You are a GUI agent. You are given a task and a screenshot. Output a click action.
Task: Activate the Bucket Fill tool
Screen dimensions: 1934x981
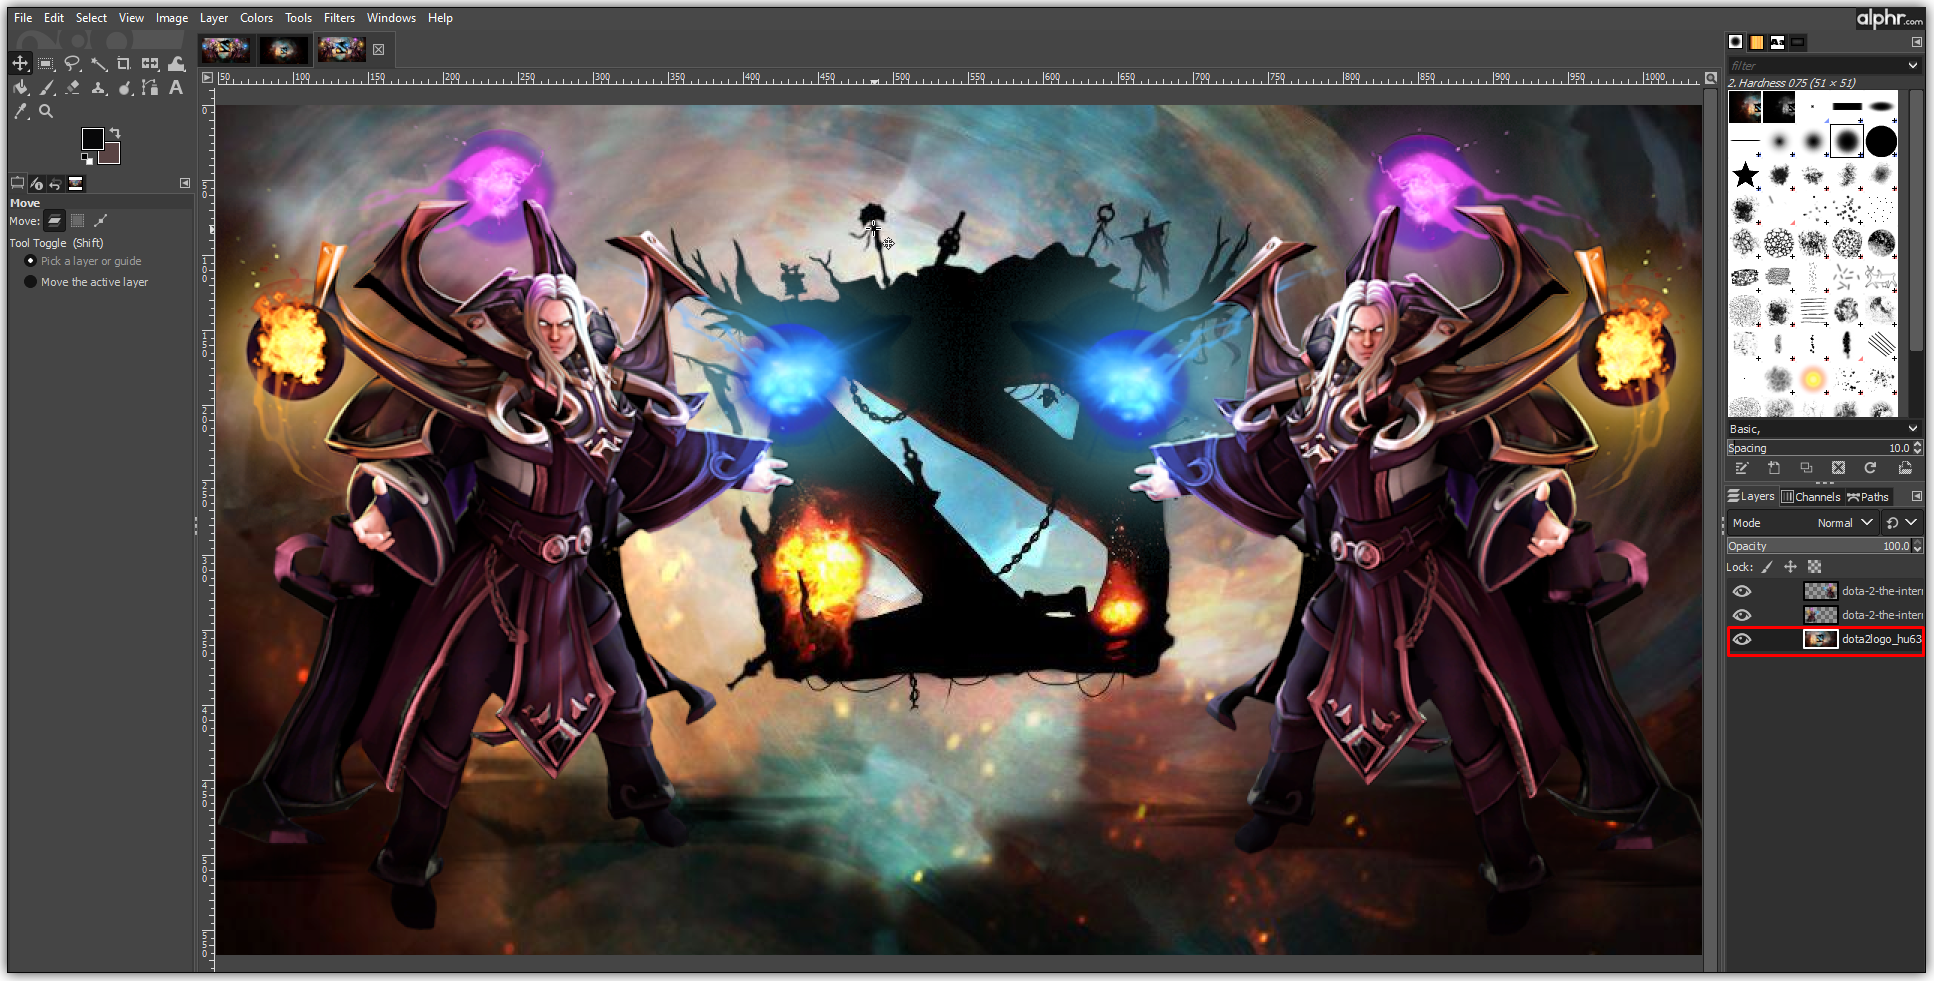point(20,88)
